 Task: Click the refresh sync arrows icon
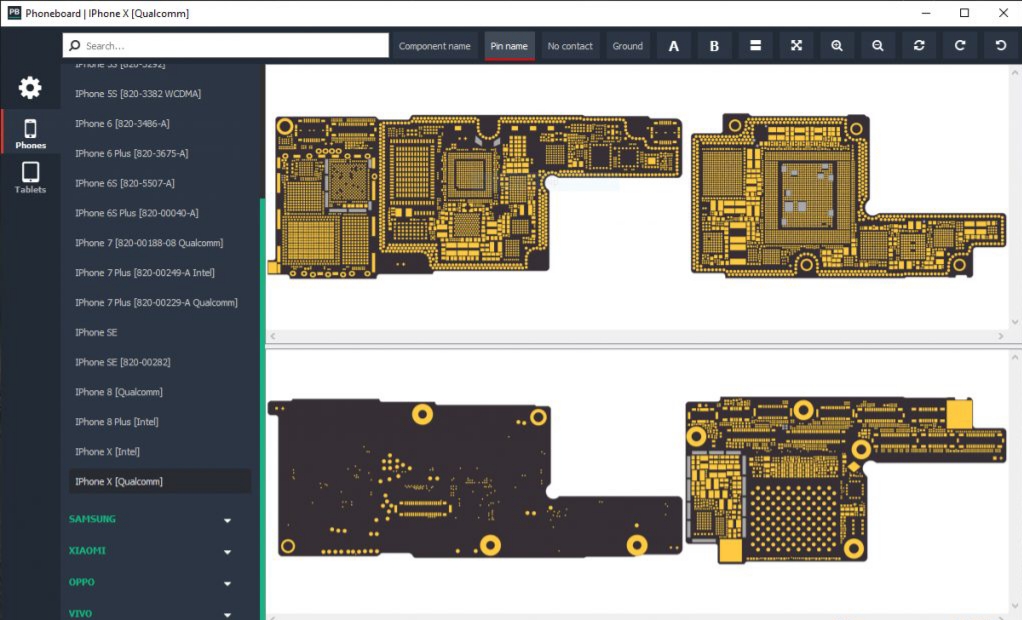click(919, 46)
